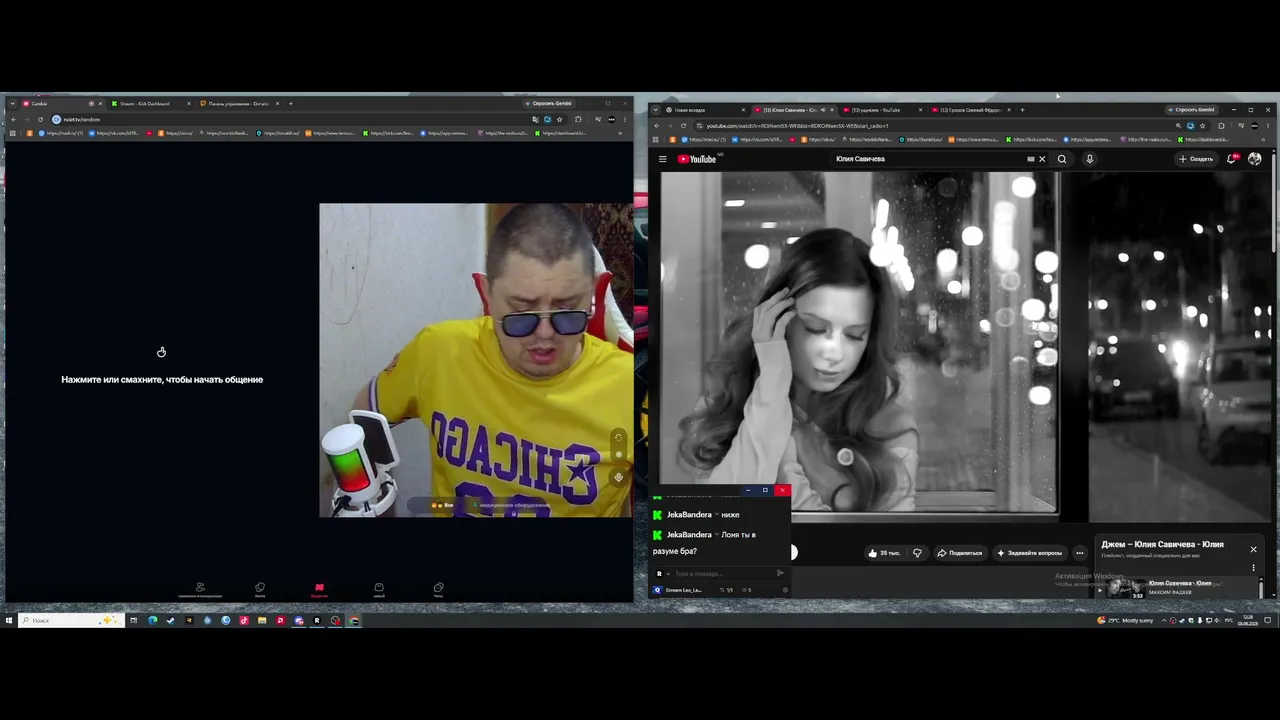1280x720 pixels.
Task: Bookmark the YouTube page with star icon
Action: pyautogui.click(x=1202, y=126)
